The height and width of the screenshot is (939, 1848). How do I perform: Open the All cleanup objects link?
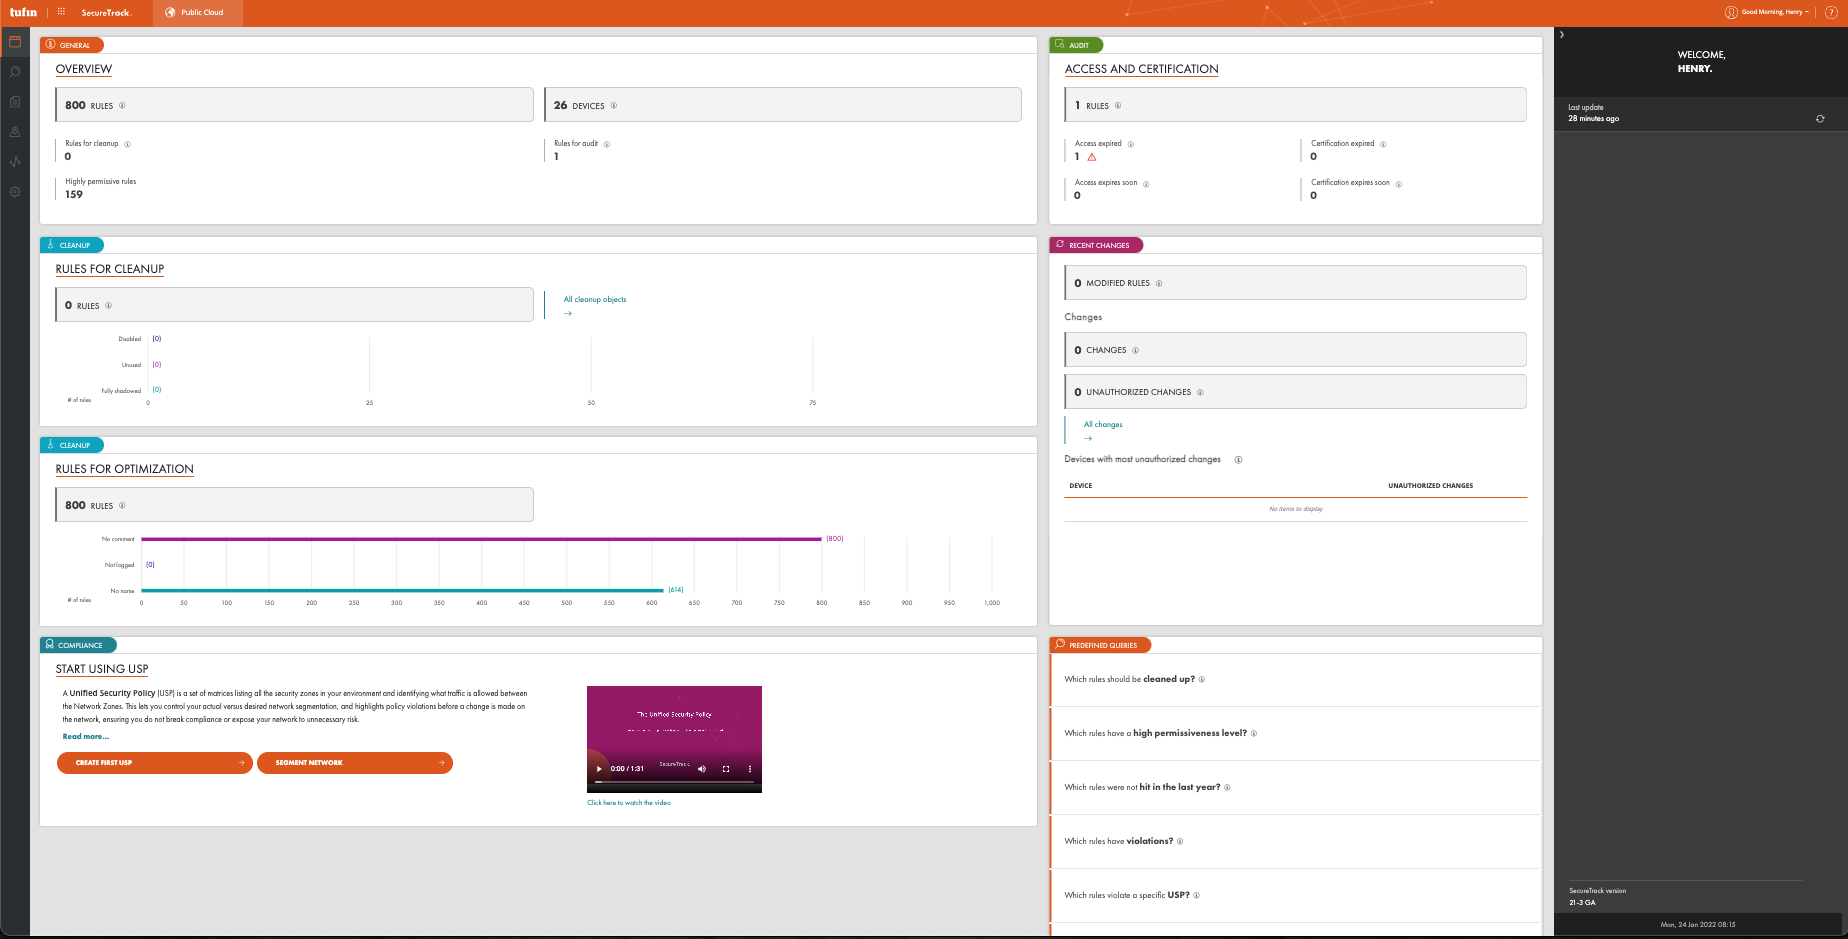click(x=595, y=300)
